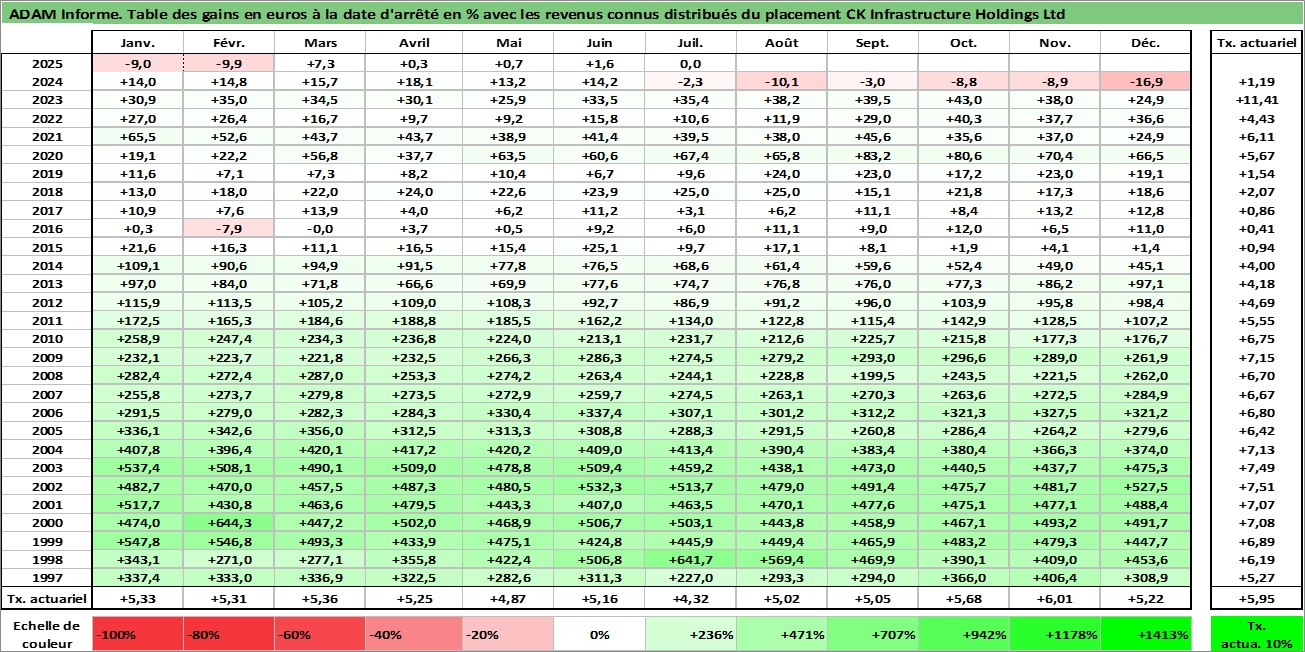Select the +43,0 cell in October 2023
This screenshot has height=652, width=1305.
(963, 100)
